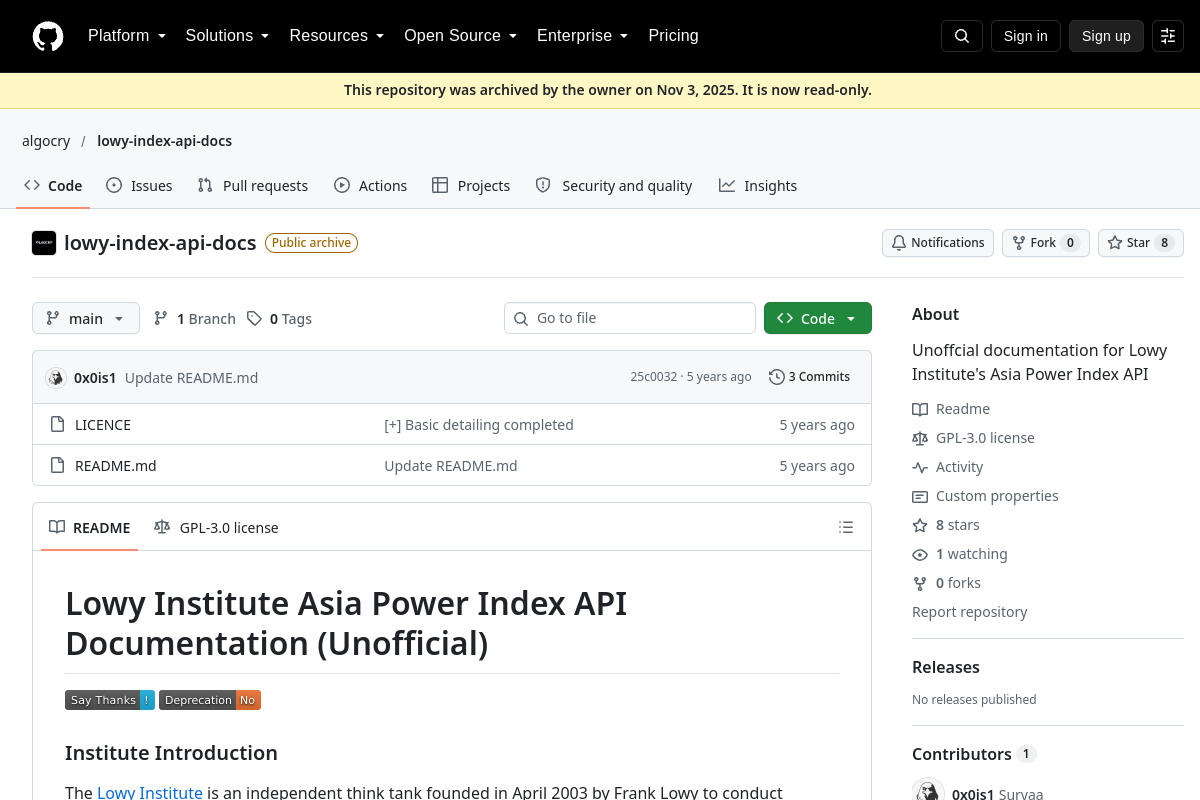Image resolution: width=1200 pixels, height=800 pixels.
Task: Click the commit history clock icon
Action: tap(776, 377)
